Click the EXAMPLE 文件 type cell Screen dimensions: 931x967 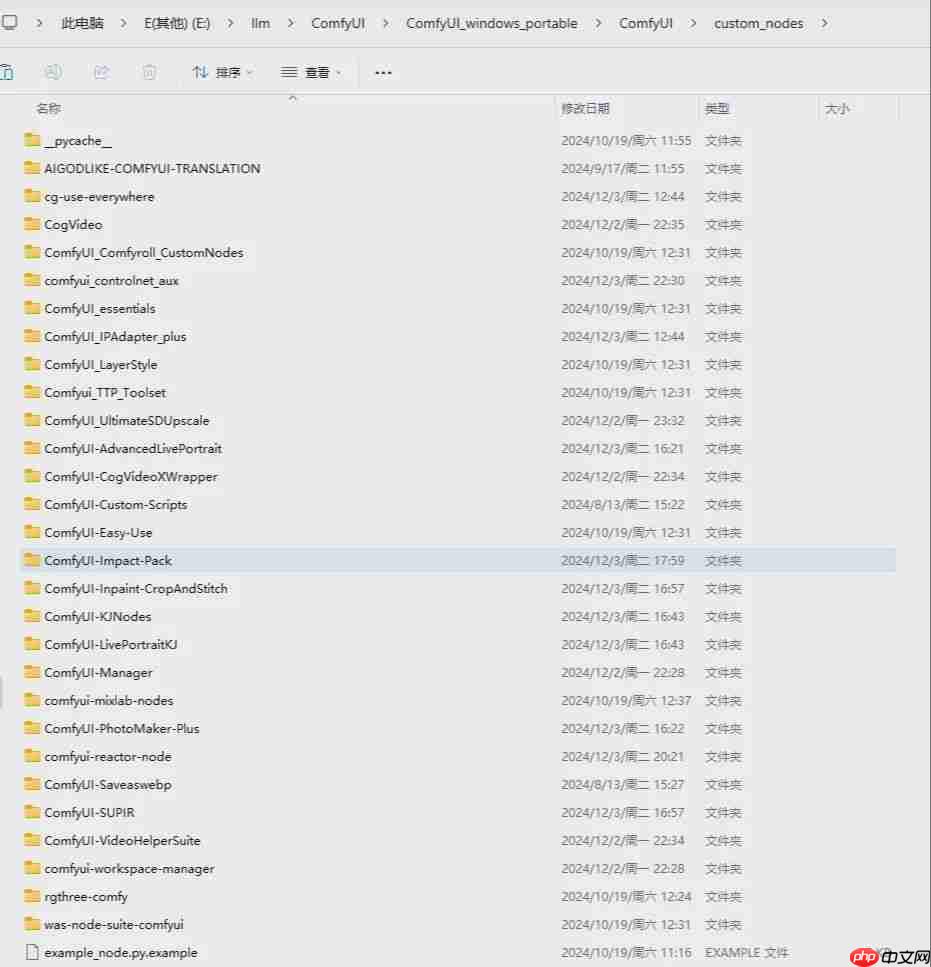(x=747, y=952)
